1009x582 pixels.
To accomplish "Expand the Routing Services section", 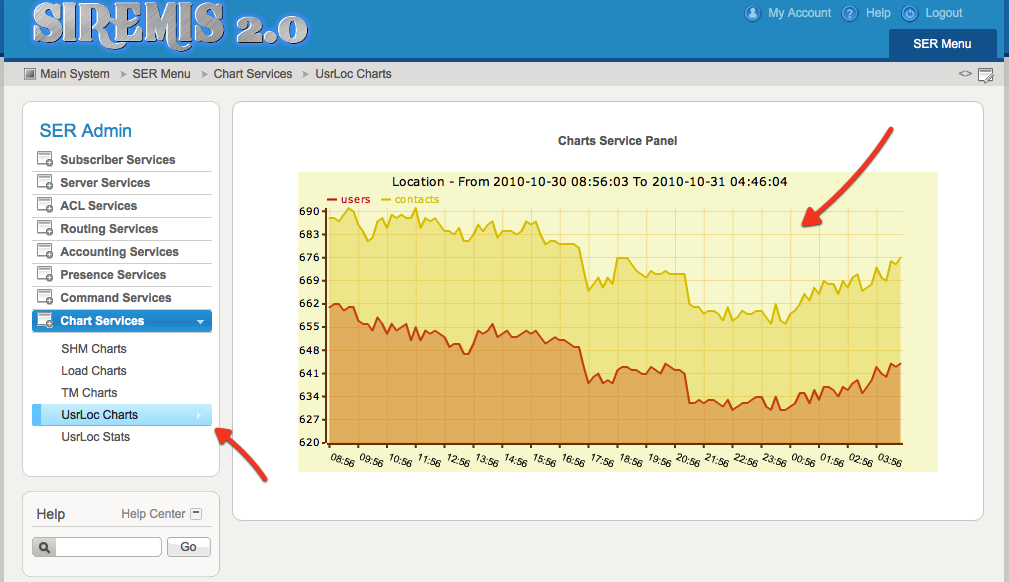I will (x=108, y=229).
